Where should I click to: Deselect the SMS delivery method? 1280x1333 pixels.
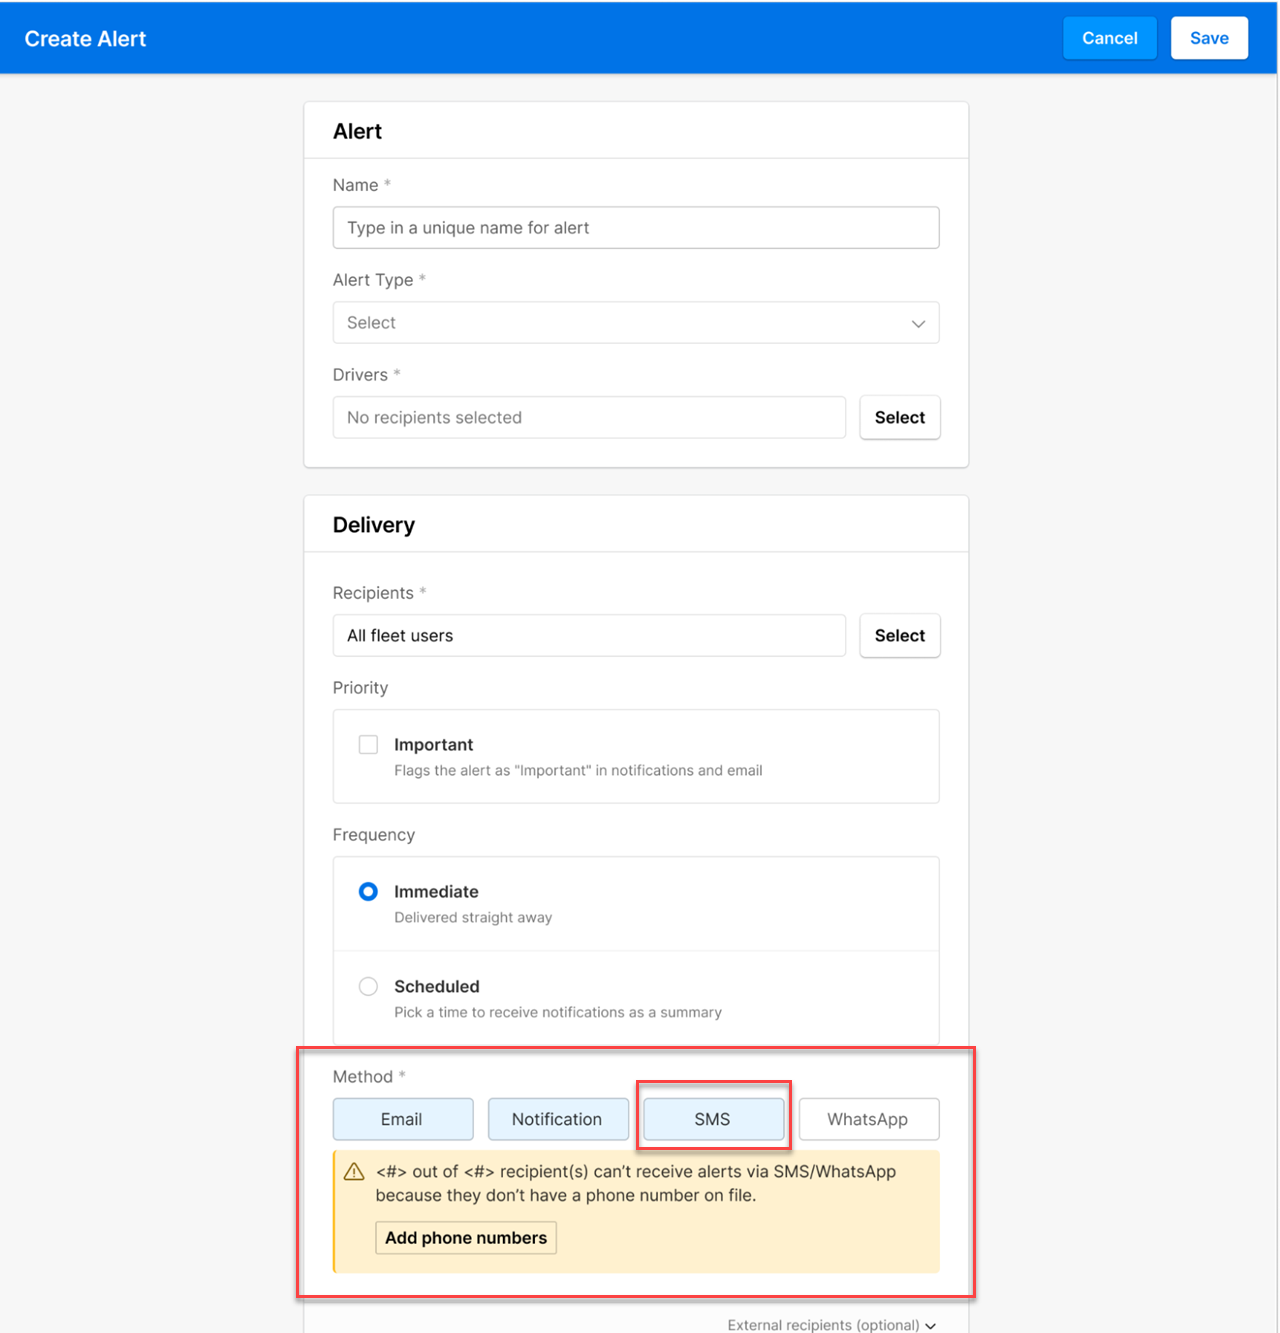712,1119
